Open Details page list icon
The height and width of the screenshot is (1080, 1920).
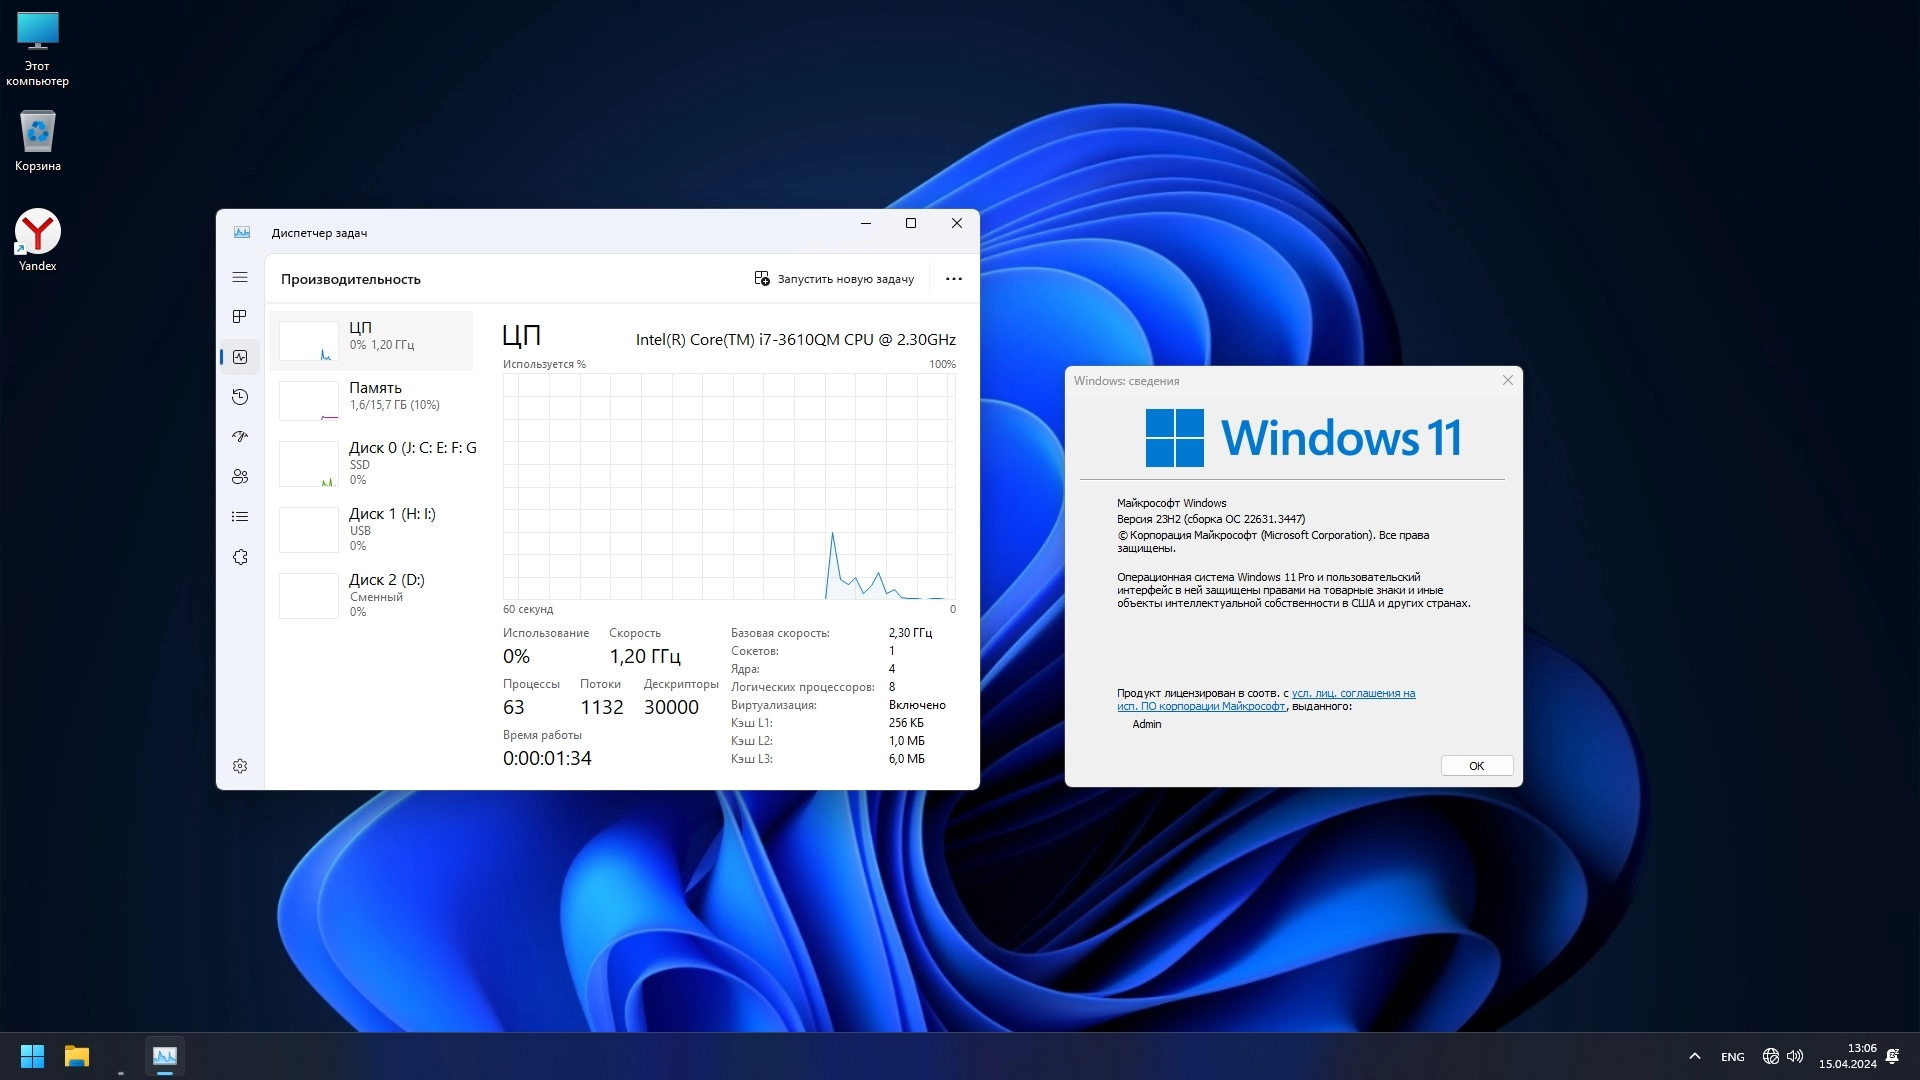(240, 517)
